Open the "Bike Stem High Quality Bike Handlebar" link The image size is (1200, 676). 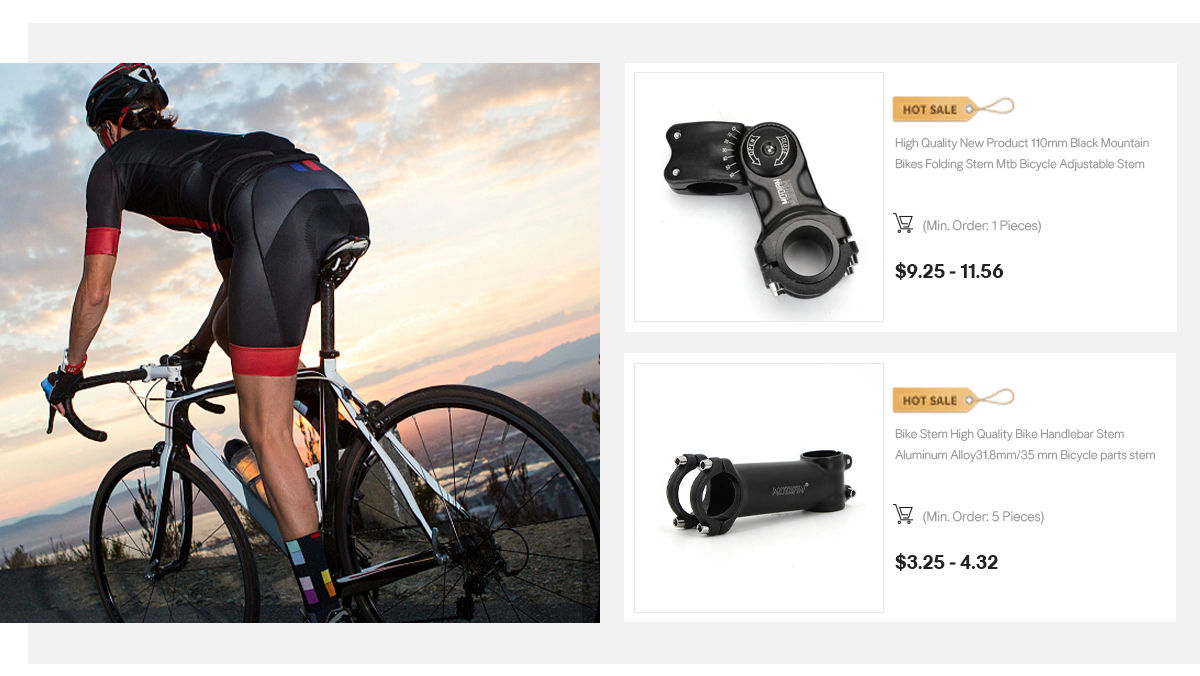pos(1025,444)
